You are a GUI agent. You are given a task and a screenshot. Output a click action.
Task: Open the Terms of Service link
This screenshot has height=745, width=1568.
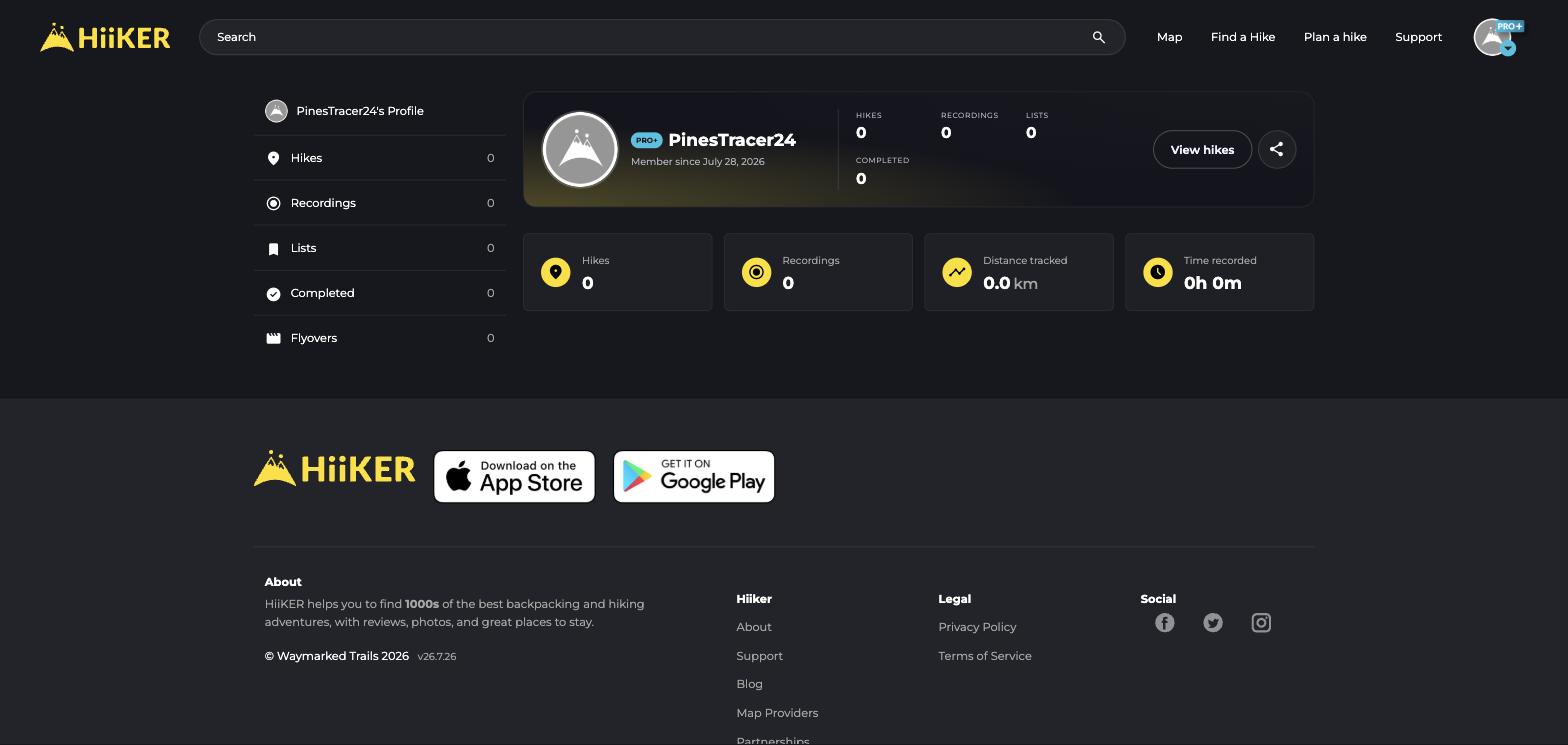tap(985, 656)
